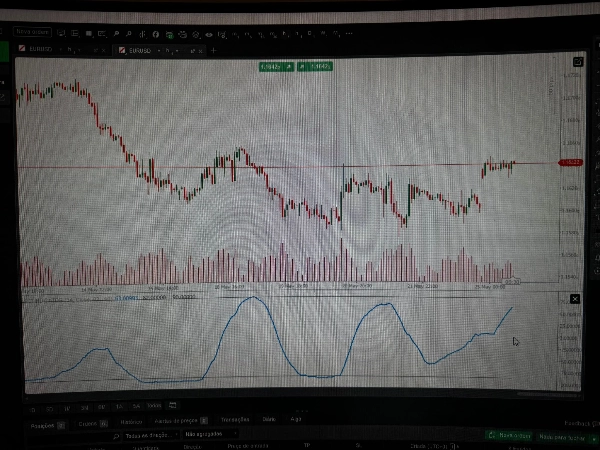This screenshot has width=600, height=450.
Task: Open the 'Diário' tab
Action: coord(269,419)
